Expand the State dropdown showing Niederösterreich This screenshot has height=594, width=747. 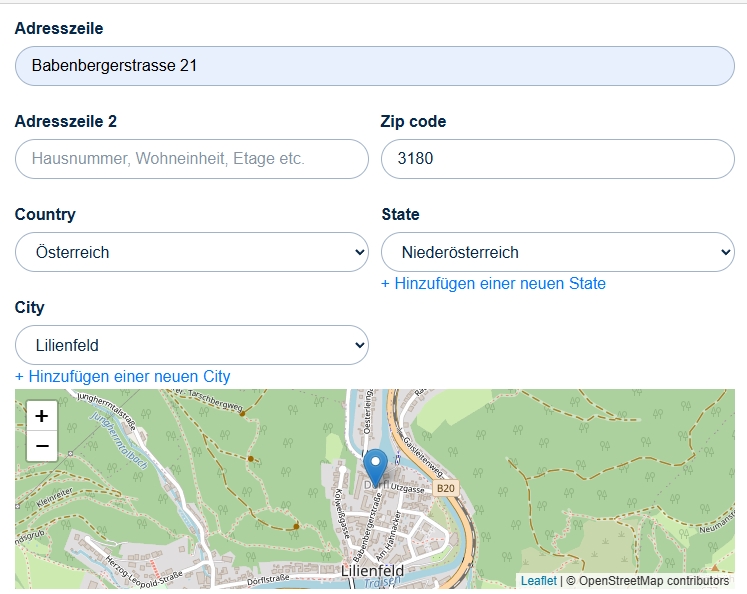[x=558, y=252]
